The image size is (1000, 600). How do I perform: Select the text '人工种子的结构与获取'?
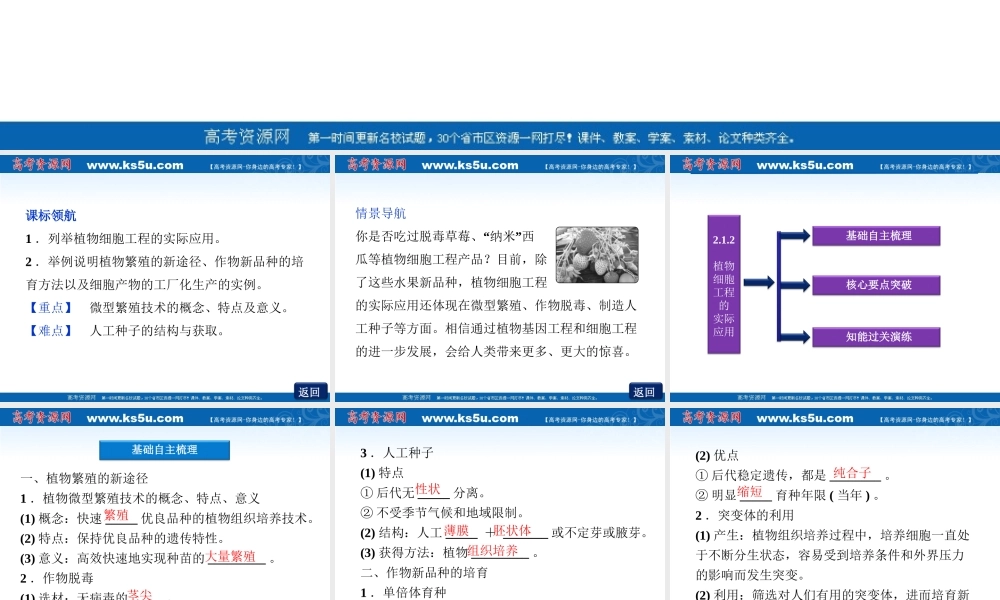[157, 331]
